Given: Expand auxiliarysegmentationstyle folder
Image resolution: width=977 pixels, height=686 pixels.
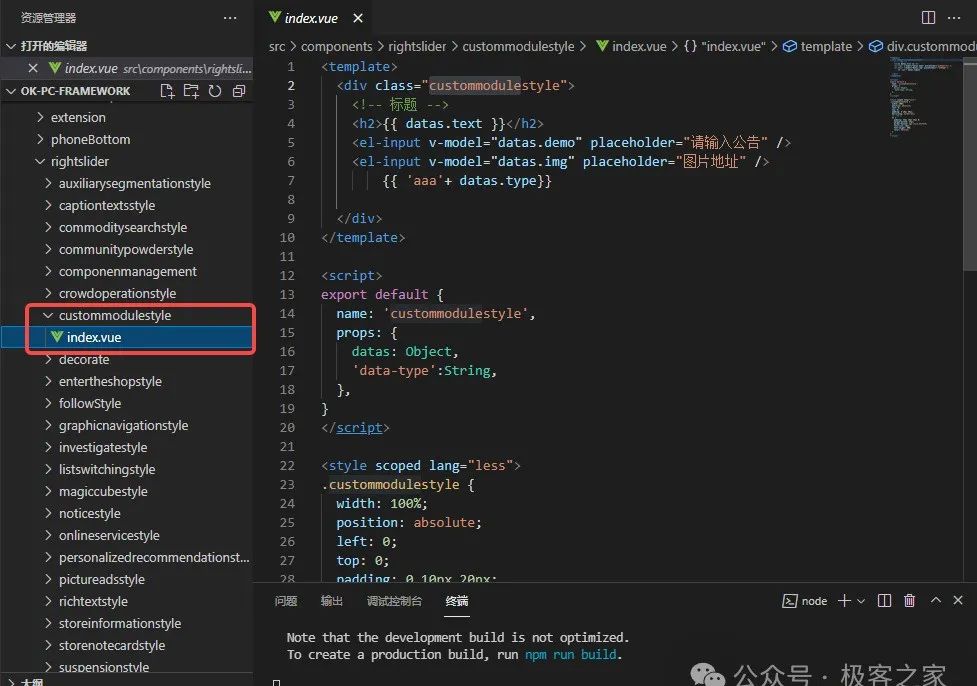Looking at the screenshot, I should click(49, 183).
